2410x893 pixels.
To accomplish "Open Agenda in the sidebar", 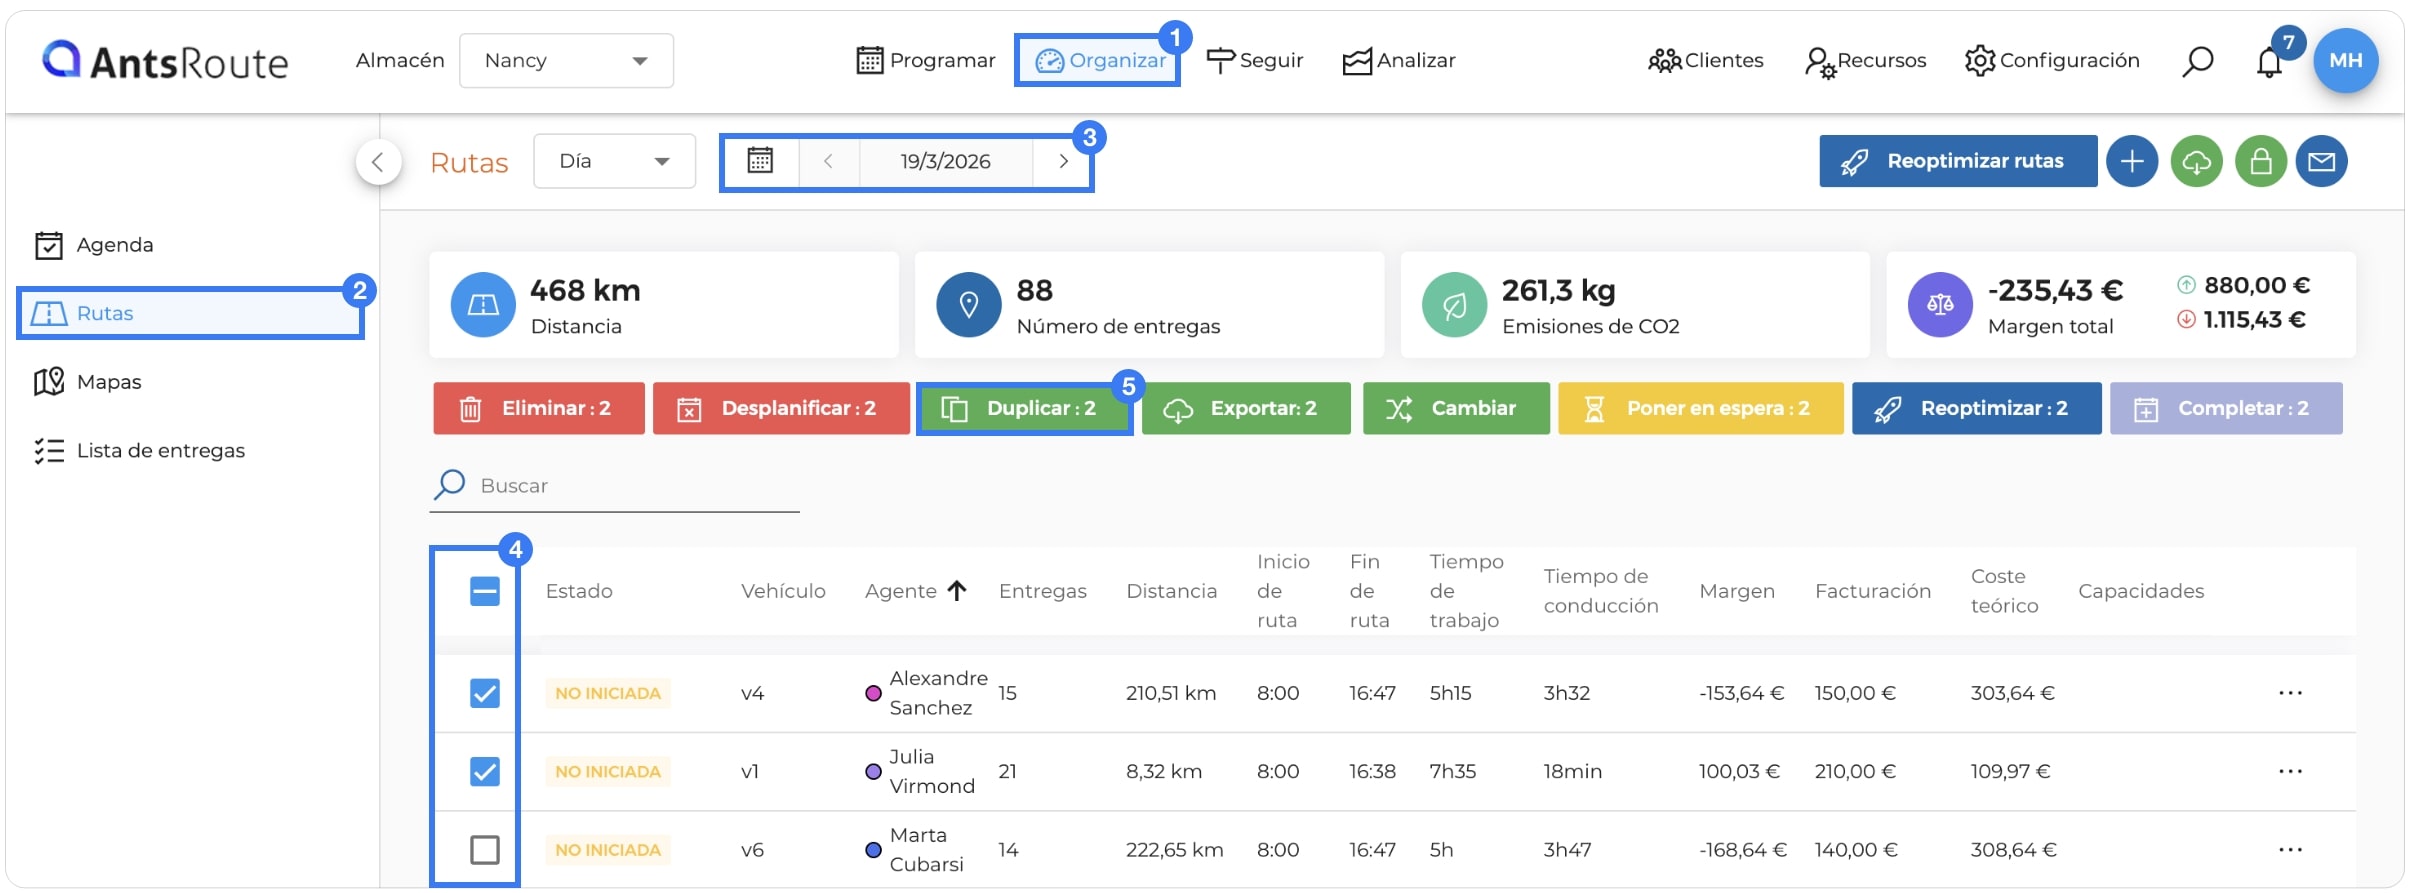I will pos(93,245).
